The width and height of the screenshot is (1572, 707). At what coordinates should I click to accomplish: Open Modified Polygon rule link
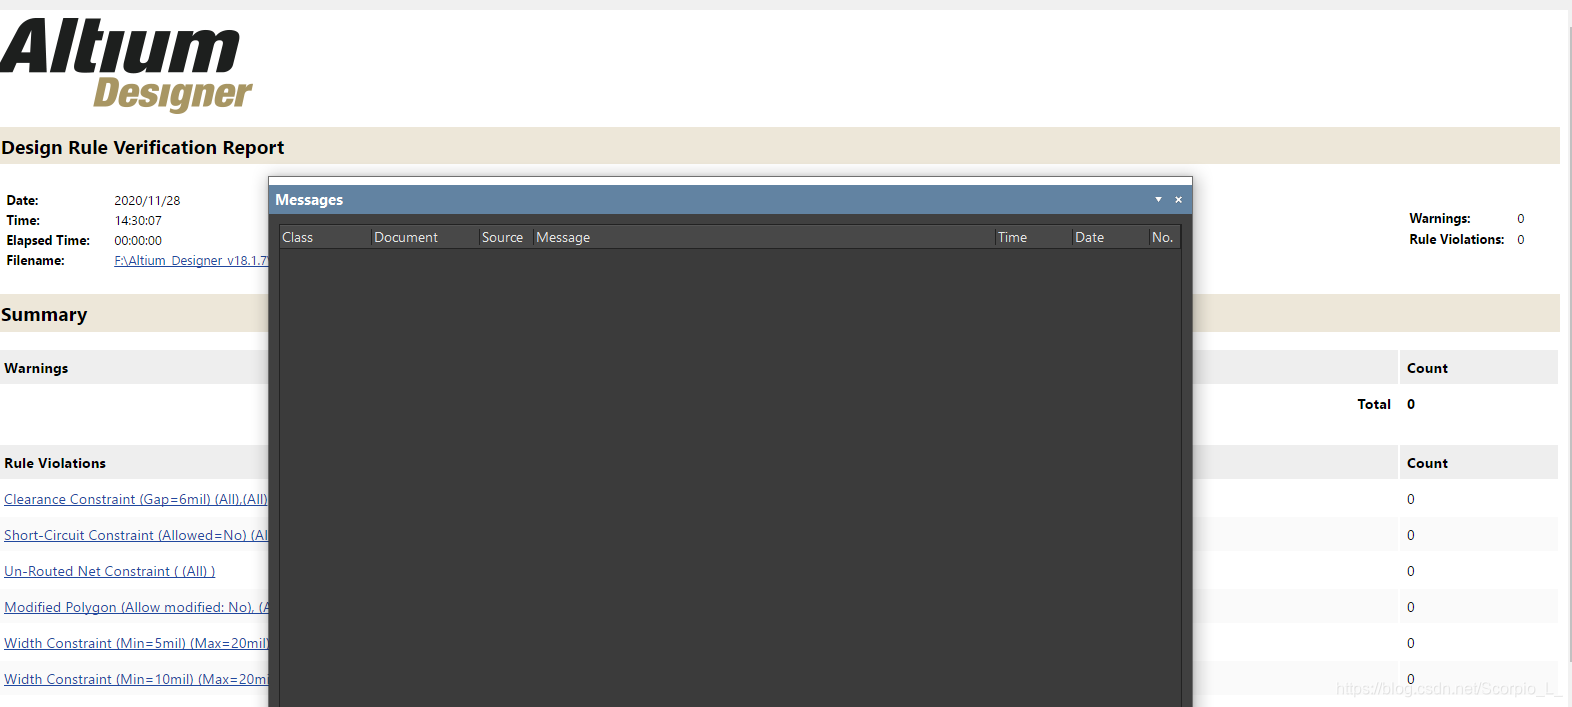[136, 607]
